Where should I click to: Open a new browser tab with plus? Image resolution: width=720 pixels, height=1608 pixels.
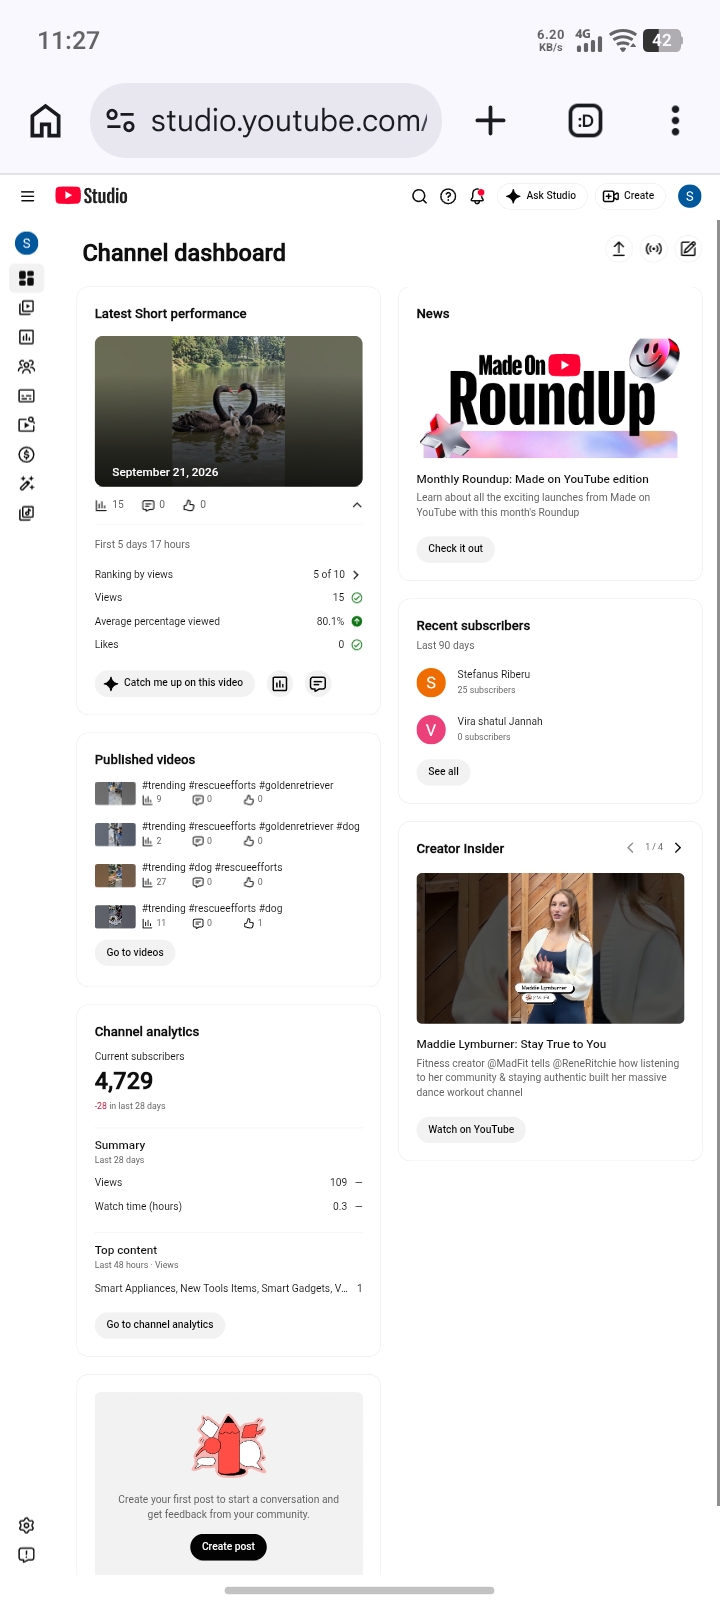tap(490, 121)
